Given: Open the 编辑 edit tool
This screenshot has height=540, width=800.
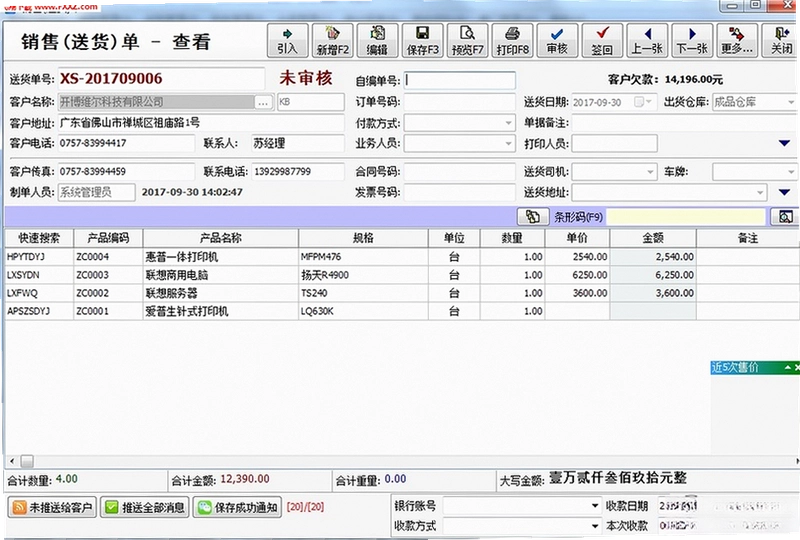Looking at the screenshot, I should (x=378, y=40).
